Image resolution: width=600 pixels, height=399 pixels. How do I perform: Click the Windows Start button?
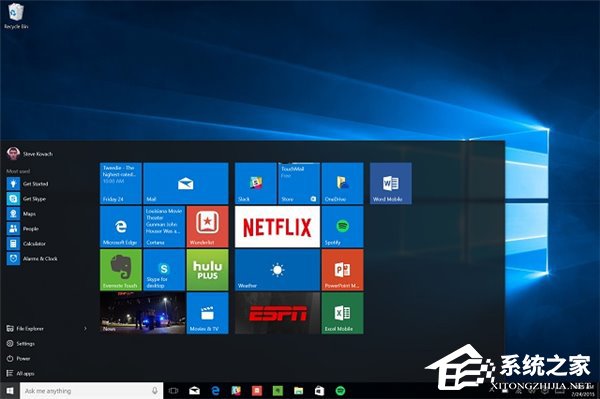pos(10,391)
